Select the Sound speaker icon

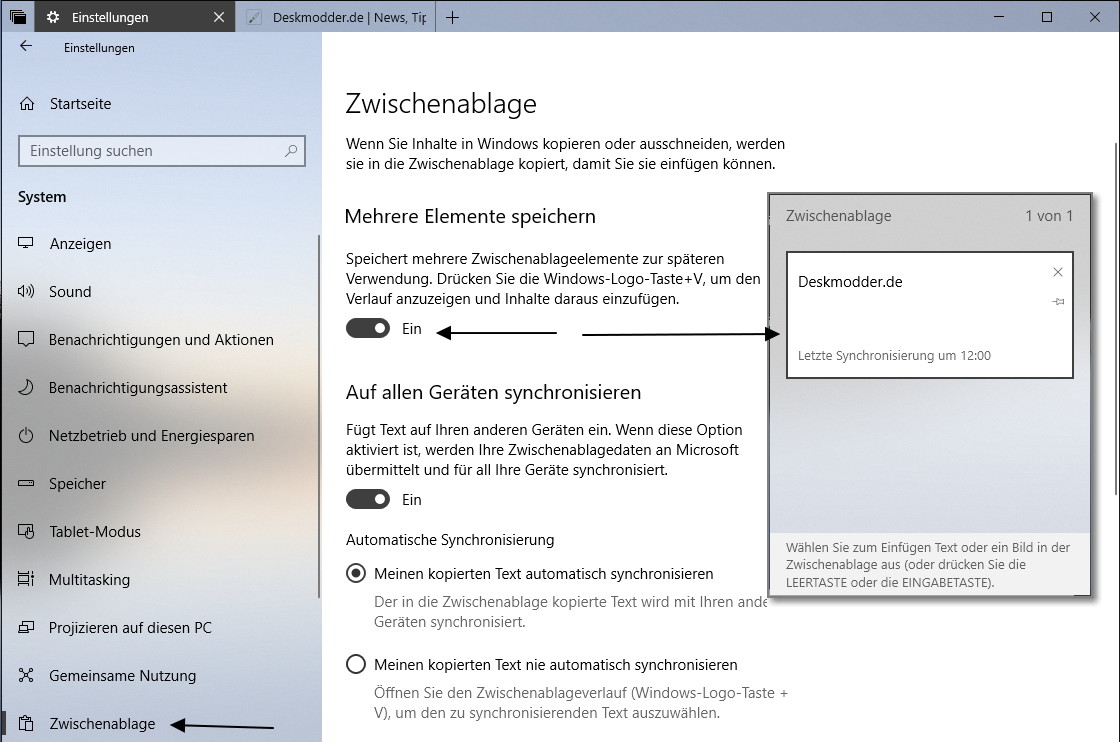click(26, 291)
